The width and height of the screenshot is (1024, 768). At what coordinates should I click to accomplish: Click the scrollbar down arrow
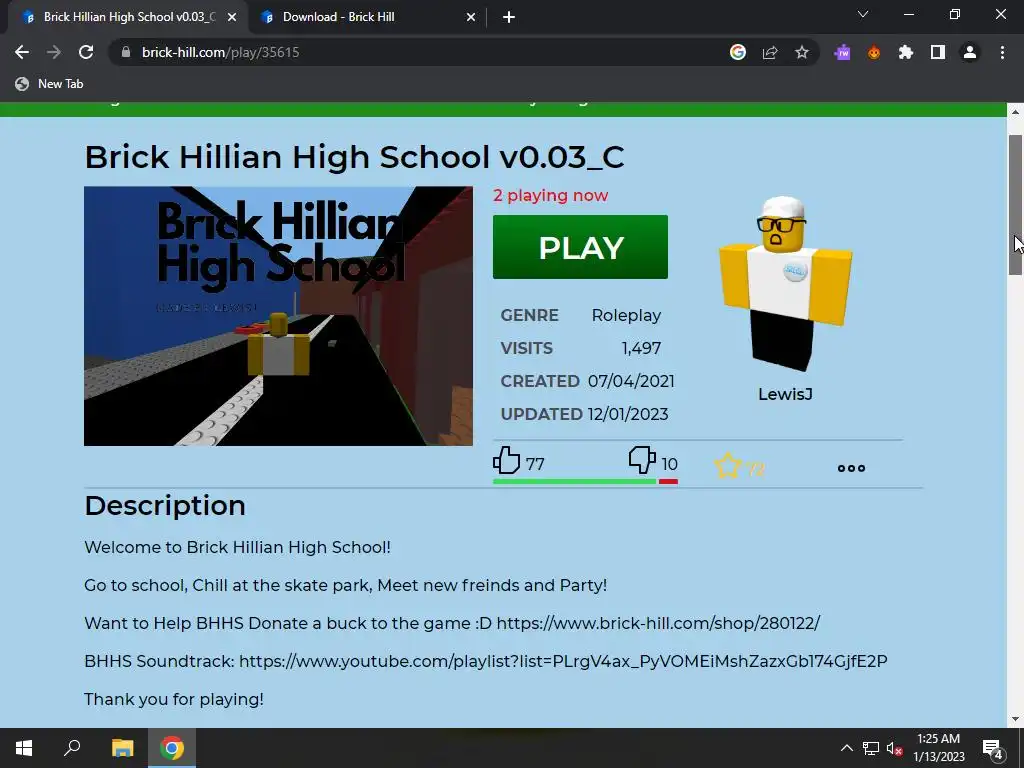pos(1015,719)
